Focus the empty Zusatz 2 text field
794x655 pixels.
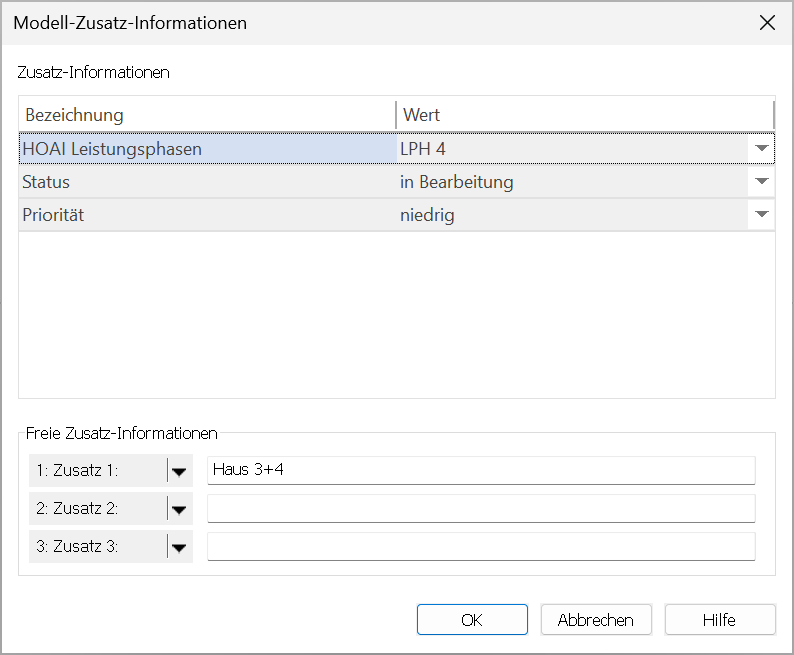481,508
